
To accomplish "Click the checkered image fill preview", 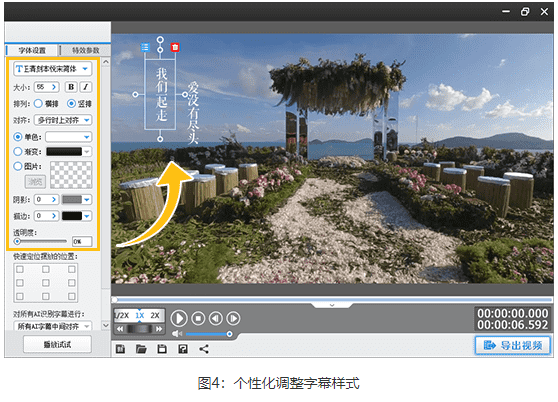I will tap(71, 175).
